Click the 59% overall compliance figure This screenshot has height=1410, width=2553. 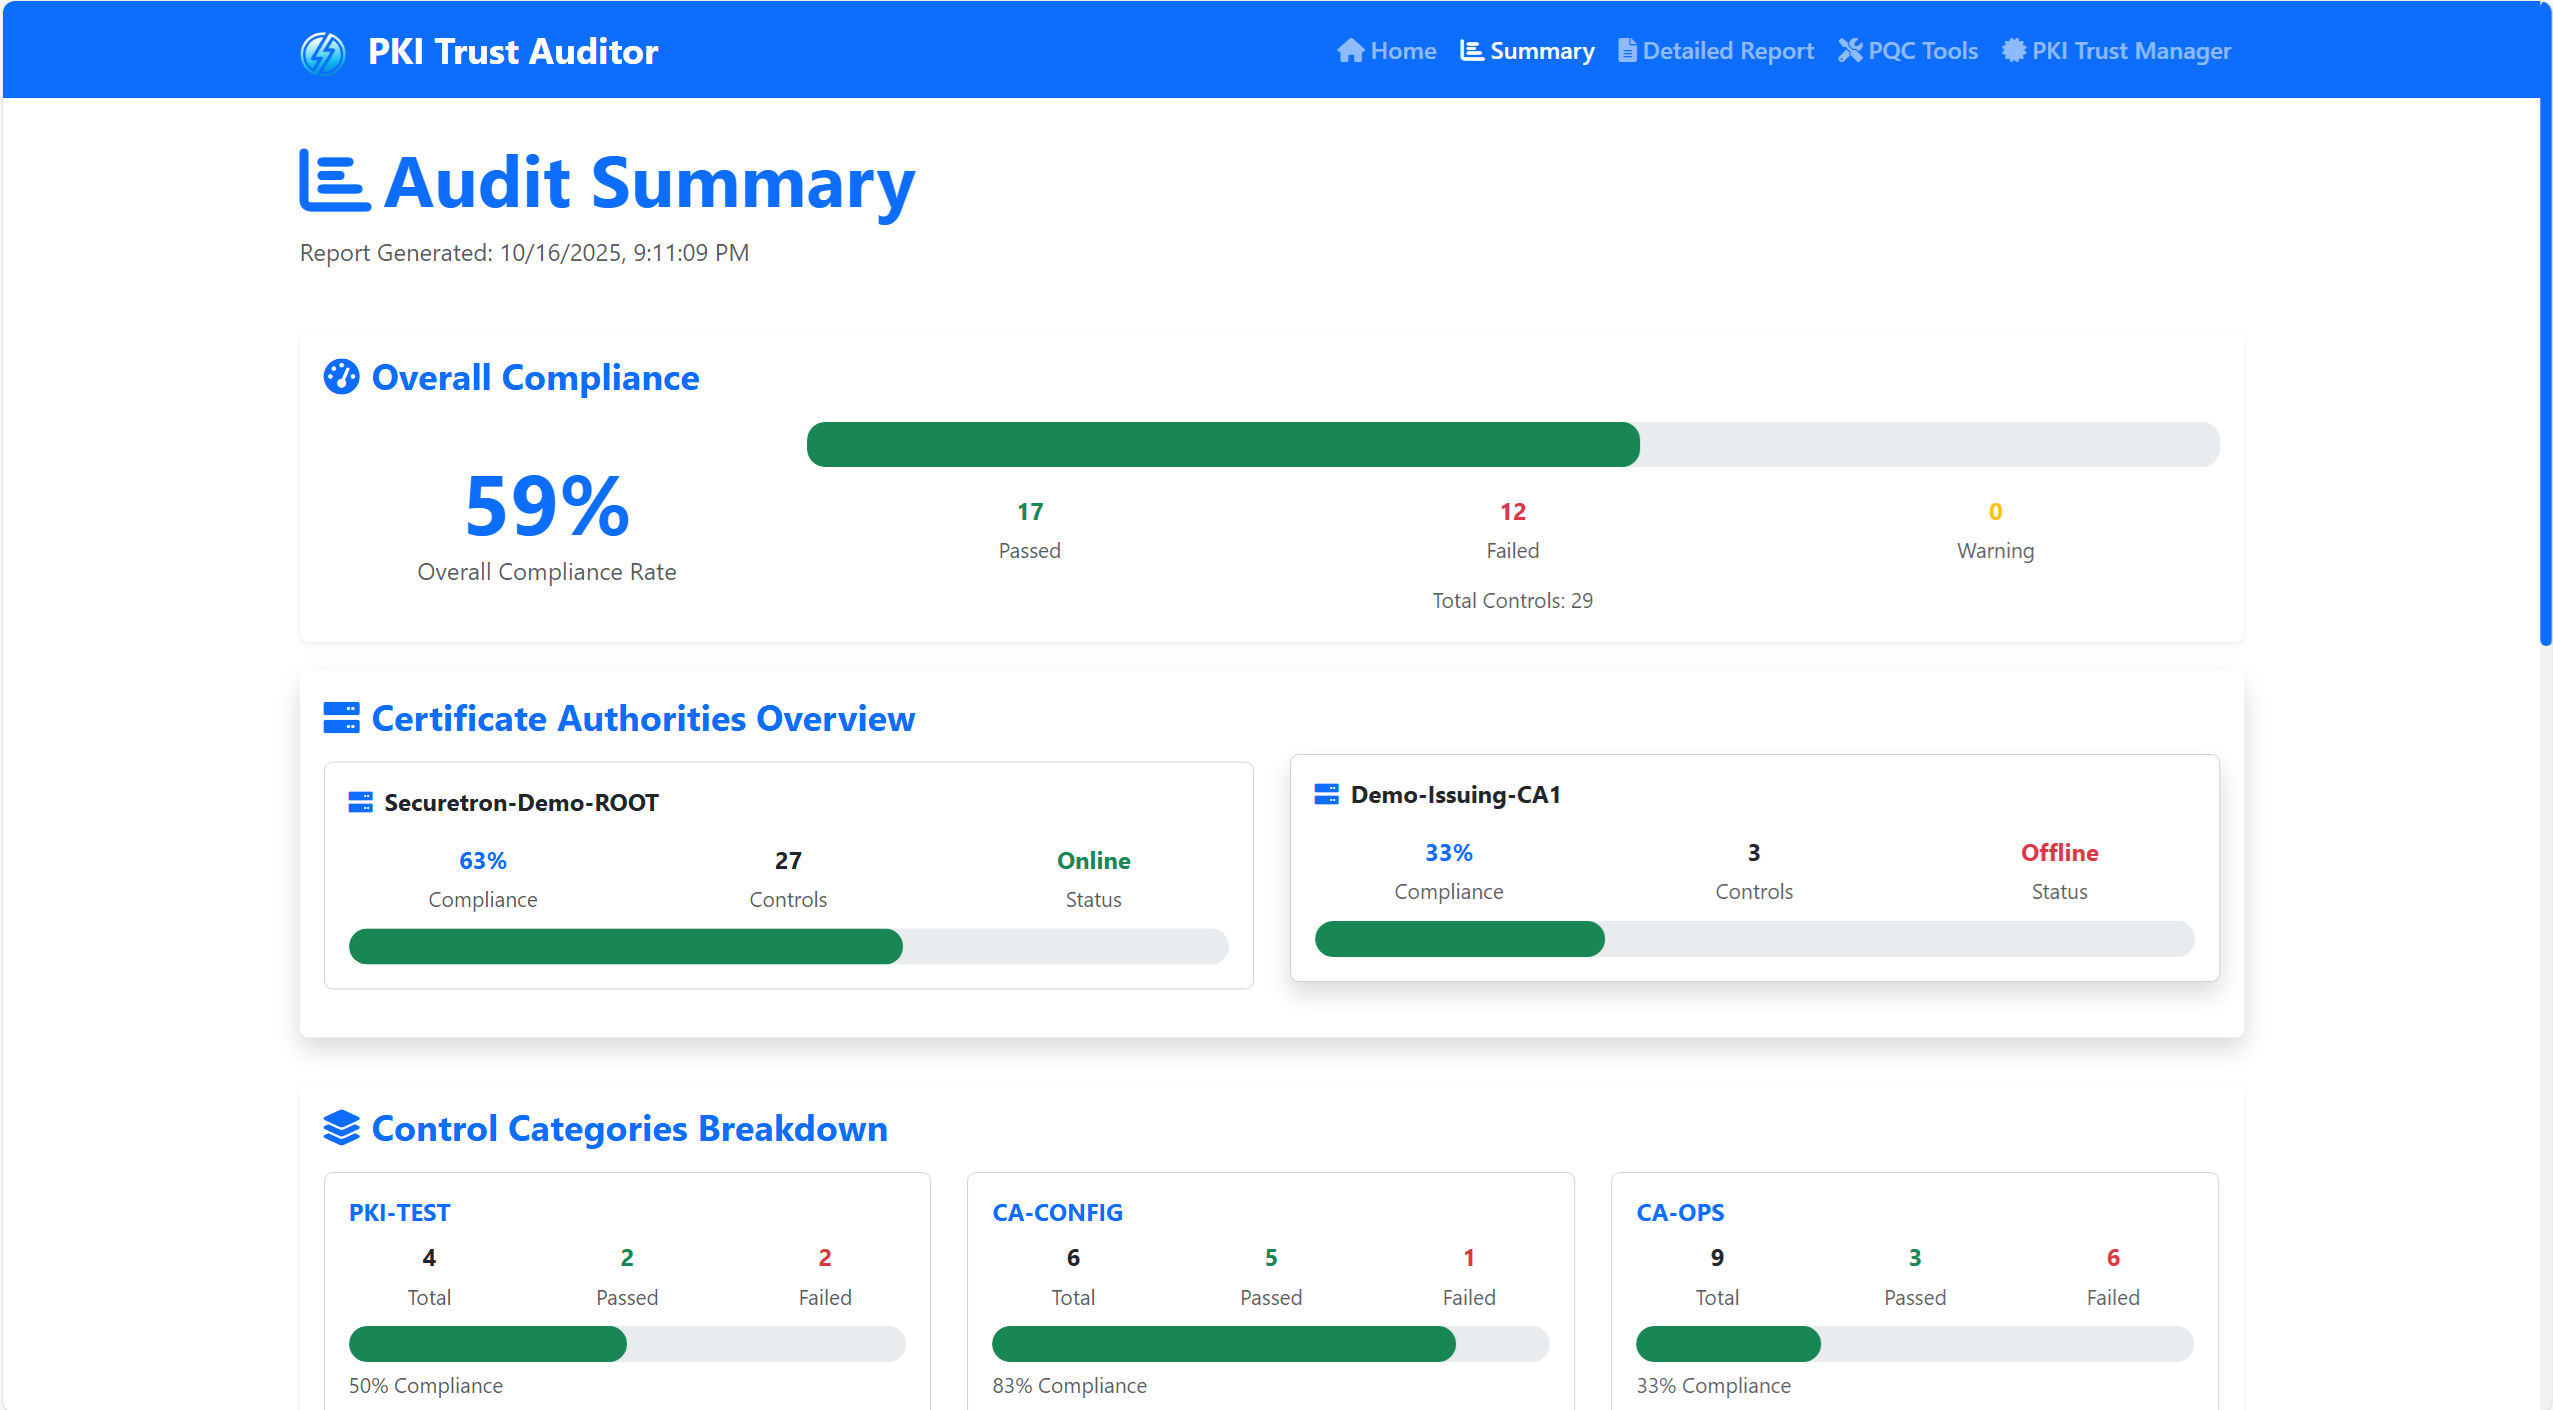(x=547, y=506)
